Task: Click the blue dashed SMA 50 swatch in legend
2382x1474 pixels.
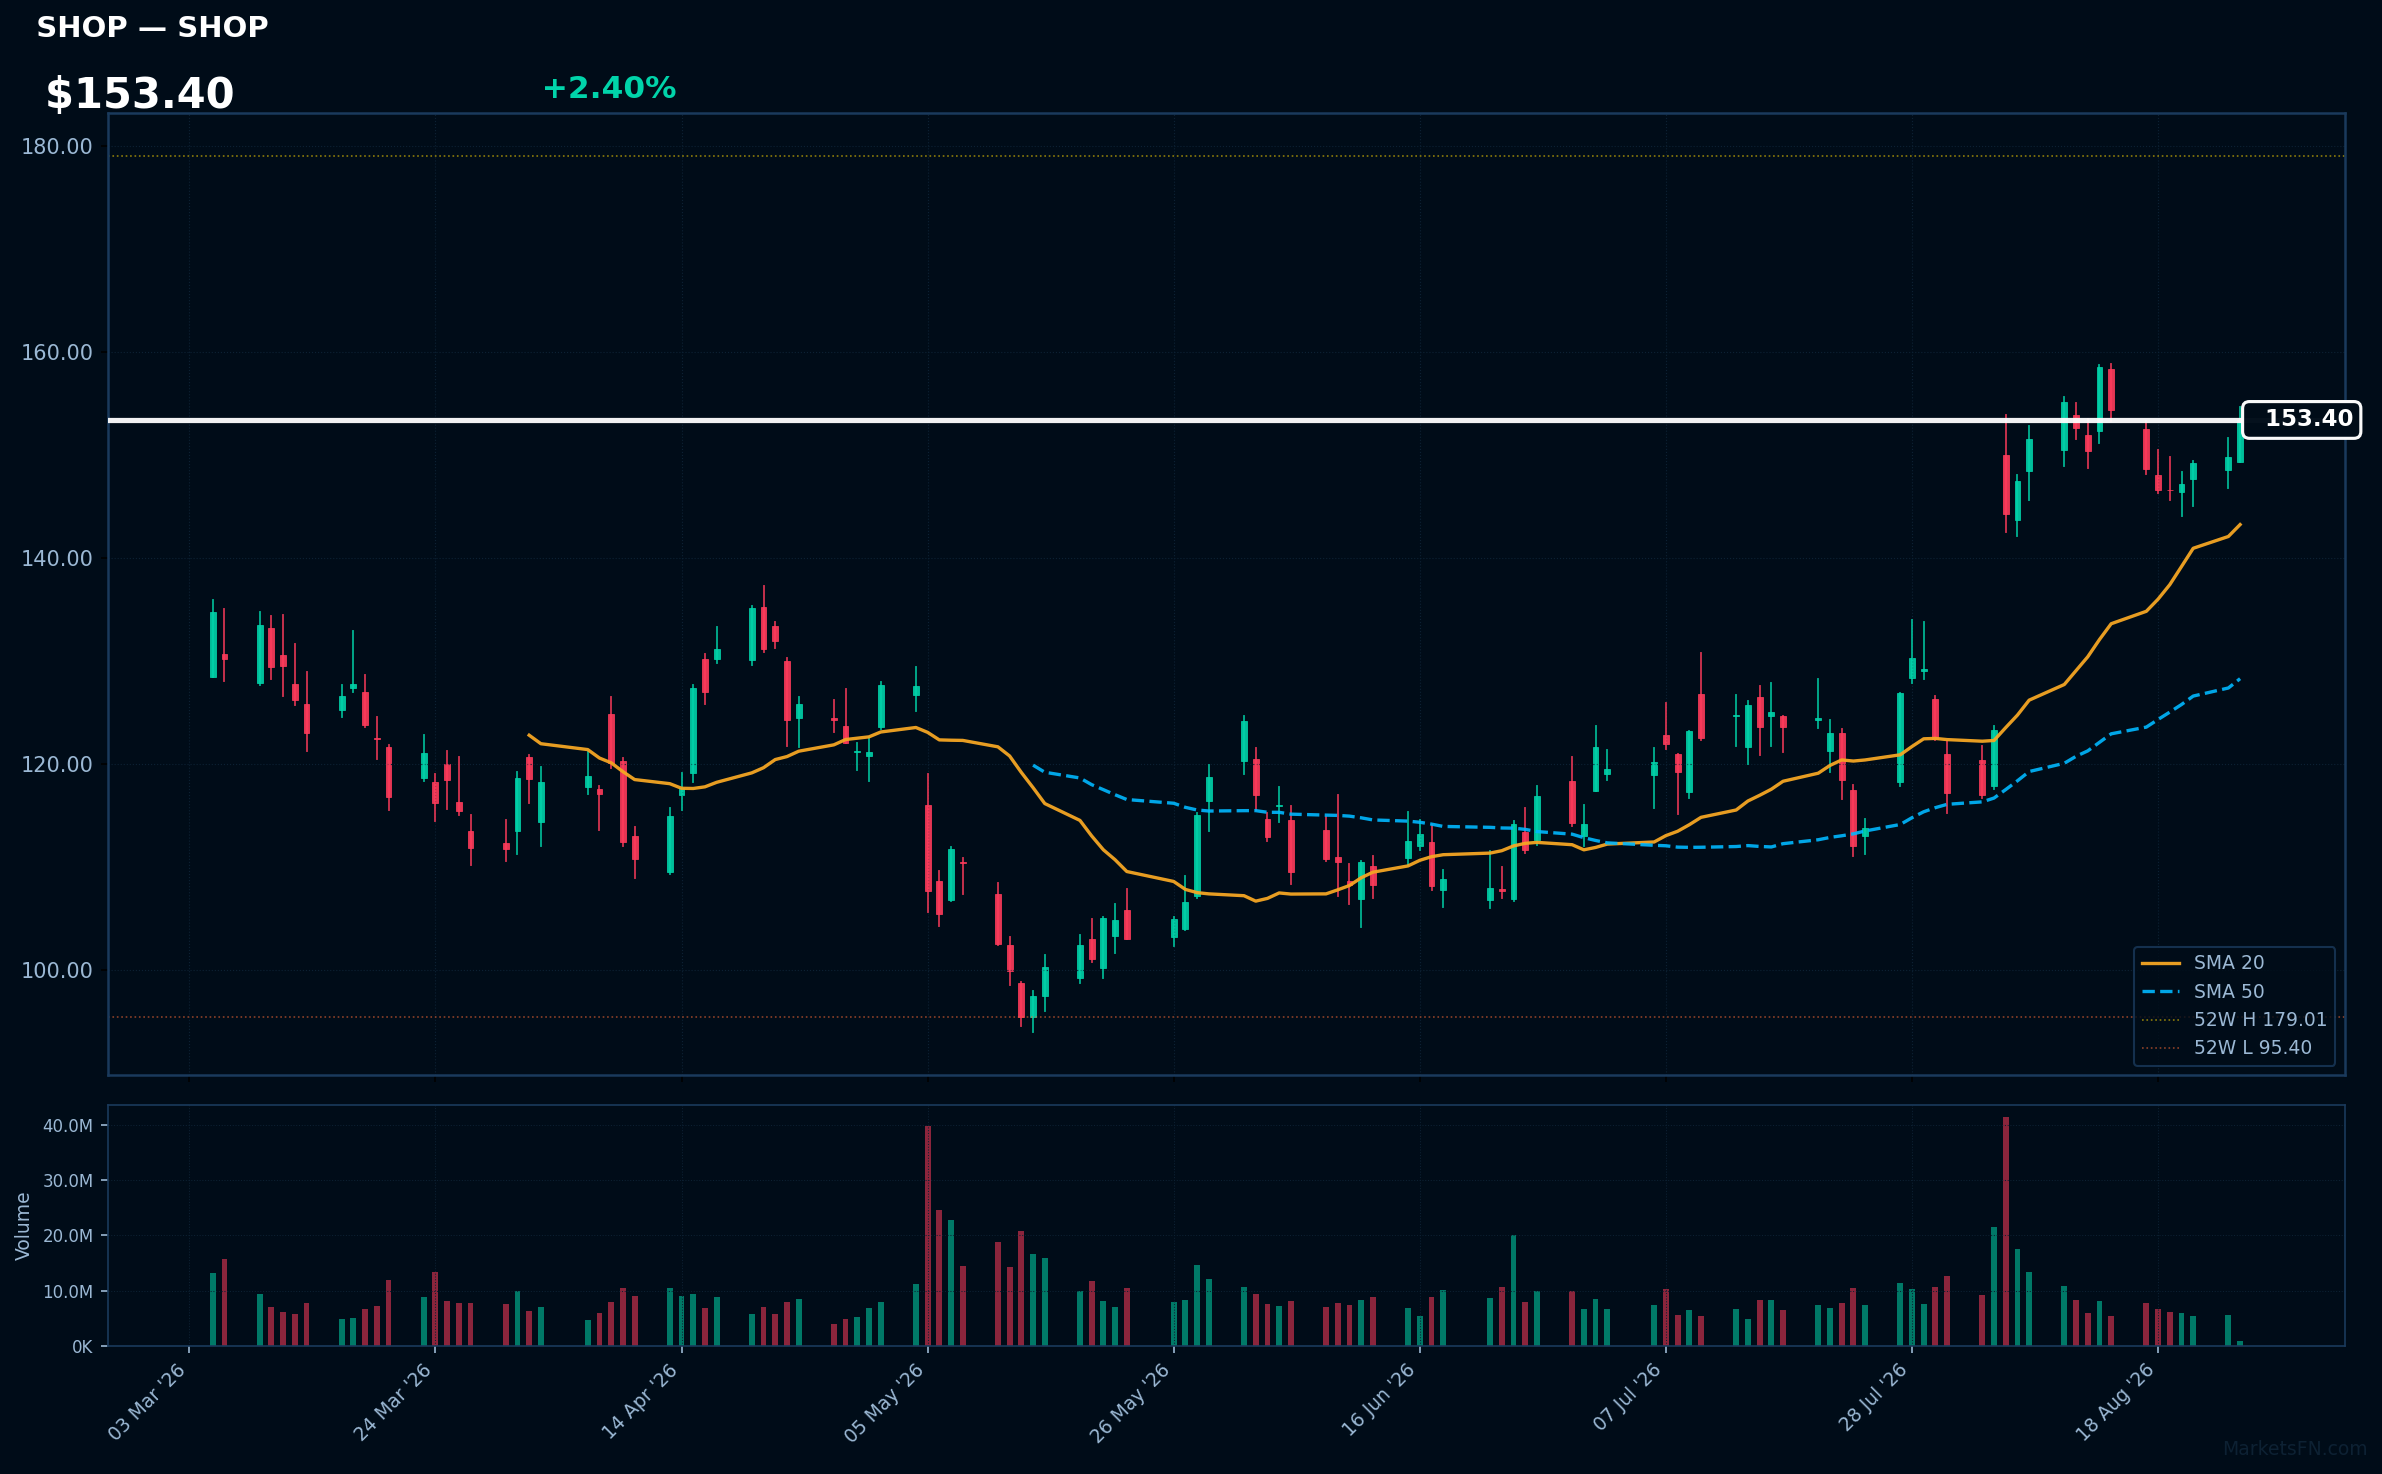Action: [x=2161, y=992]
